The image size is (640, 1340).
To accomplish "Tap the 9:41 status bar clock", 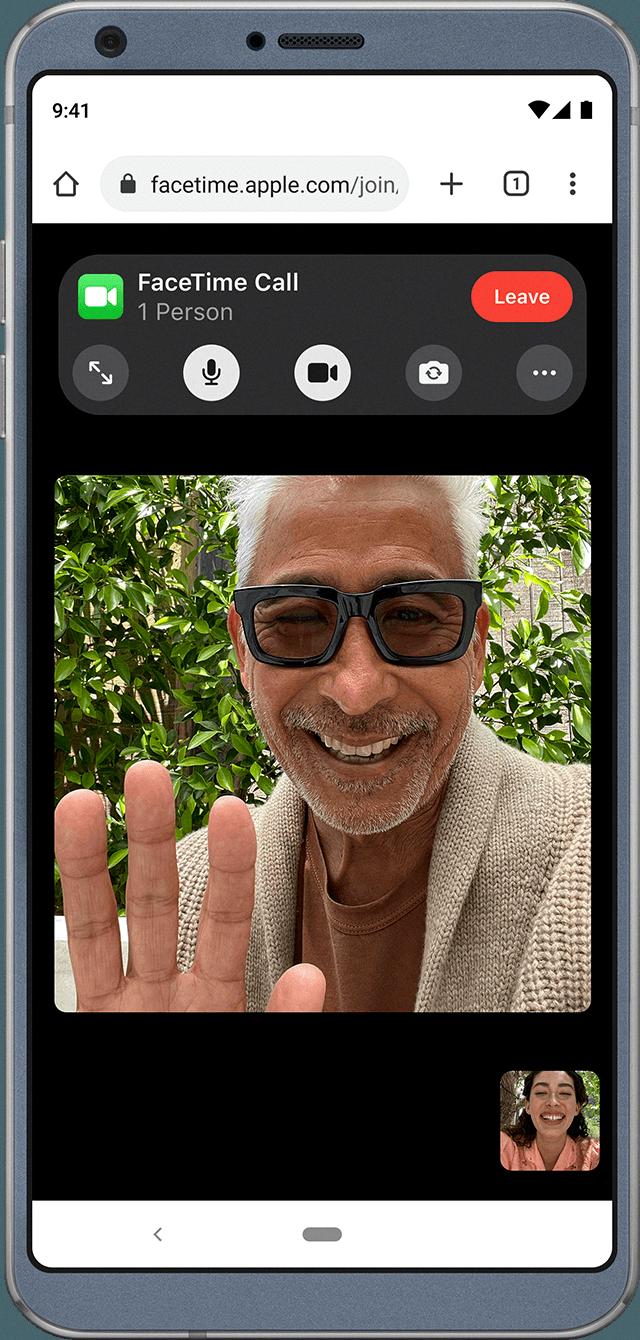I will point(70,111).
